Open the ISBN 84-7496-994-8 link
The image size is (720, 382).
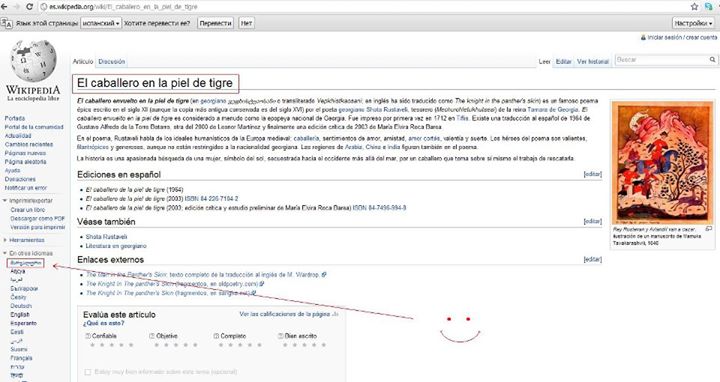[x=379, y=208]
